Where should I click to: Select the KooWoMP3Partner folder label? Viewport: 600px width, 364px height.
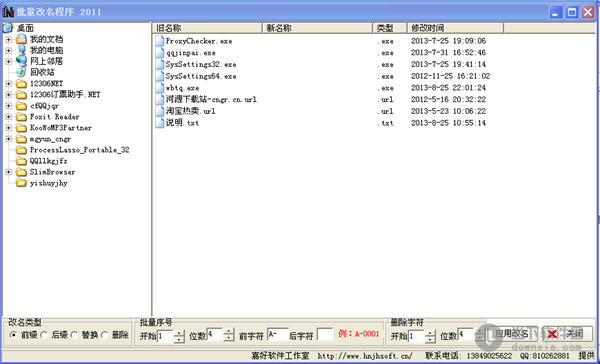[x=61, y=128]
